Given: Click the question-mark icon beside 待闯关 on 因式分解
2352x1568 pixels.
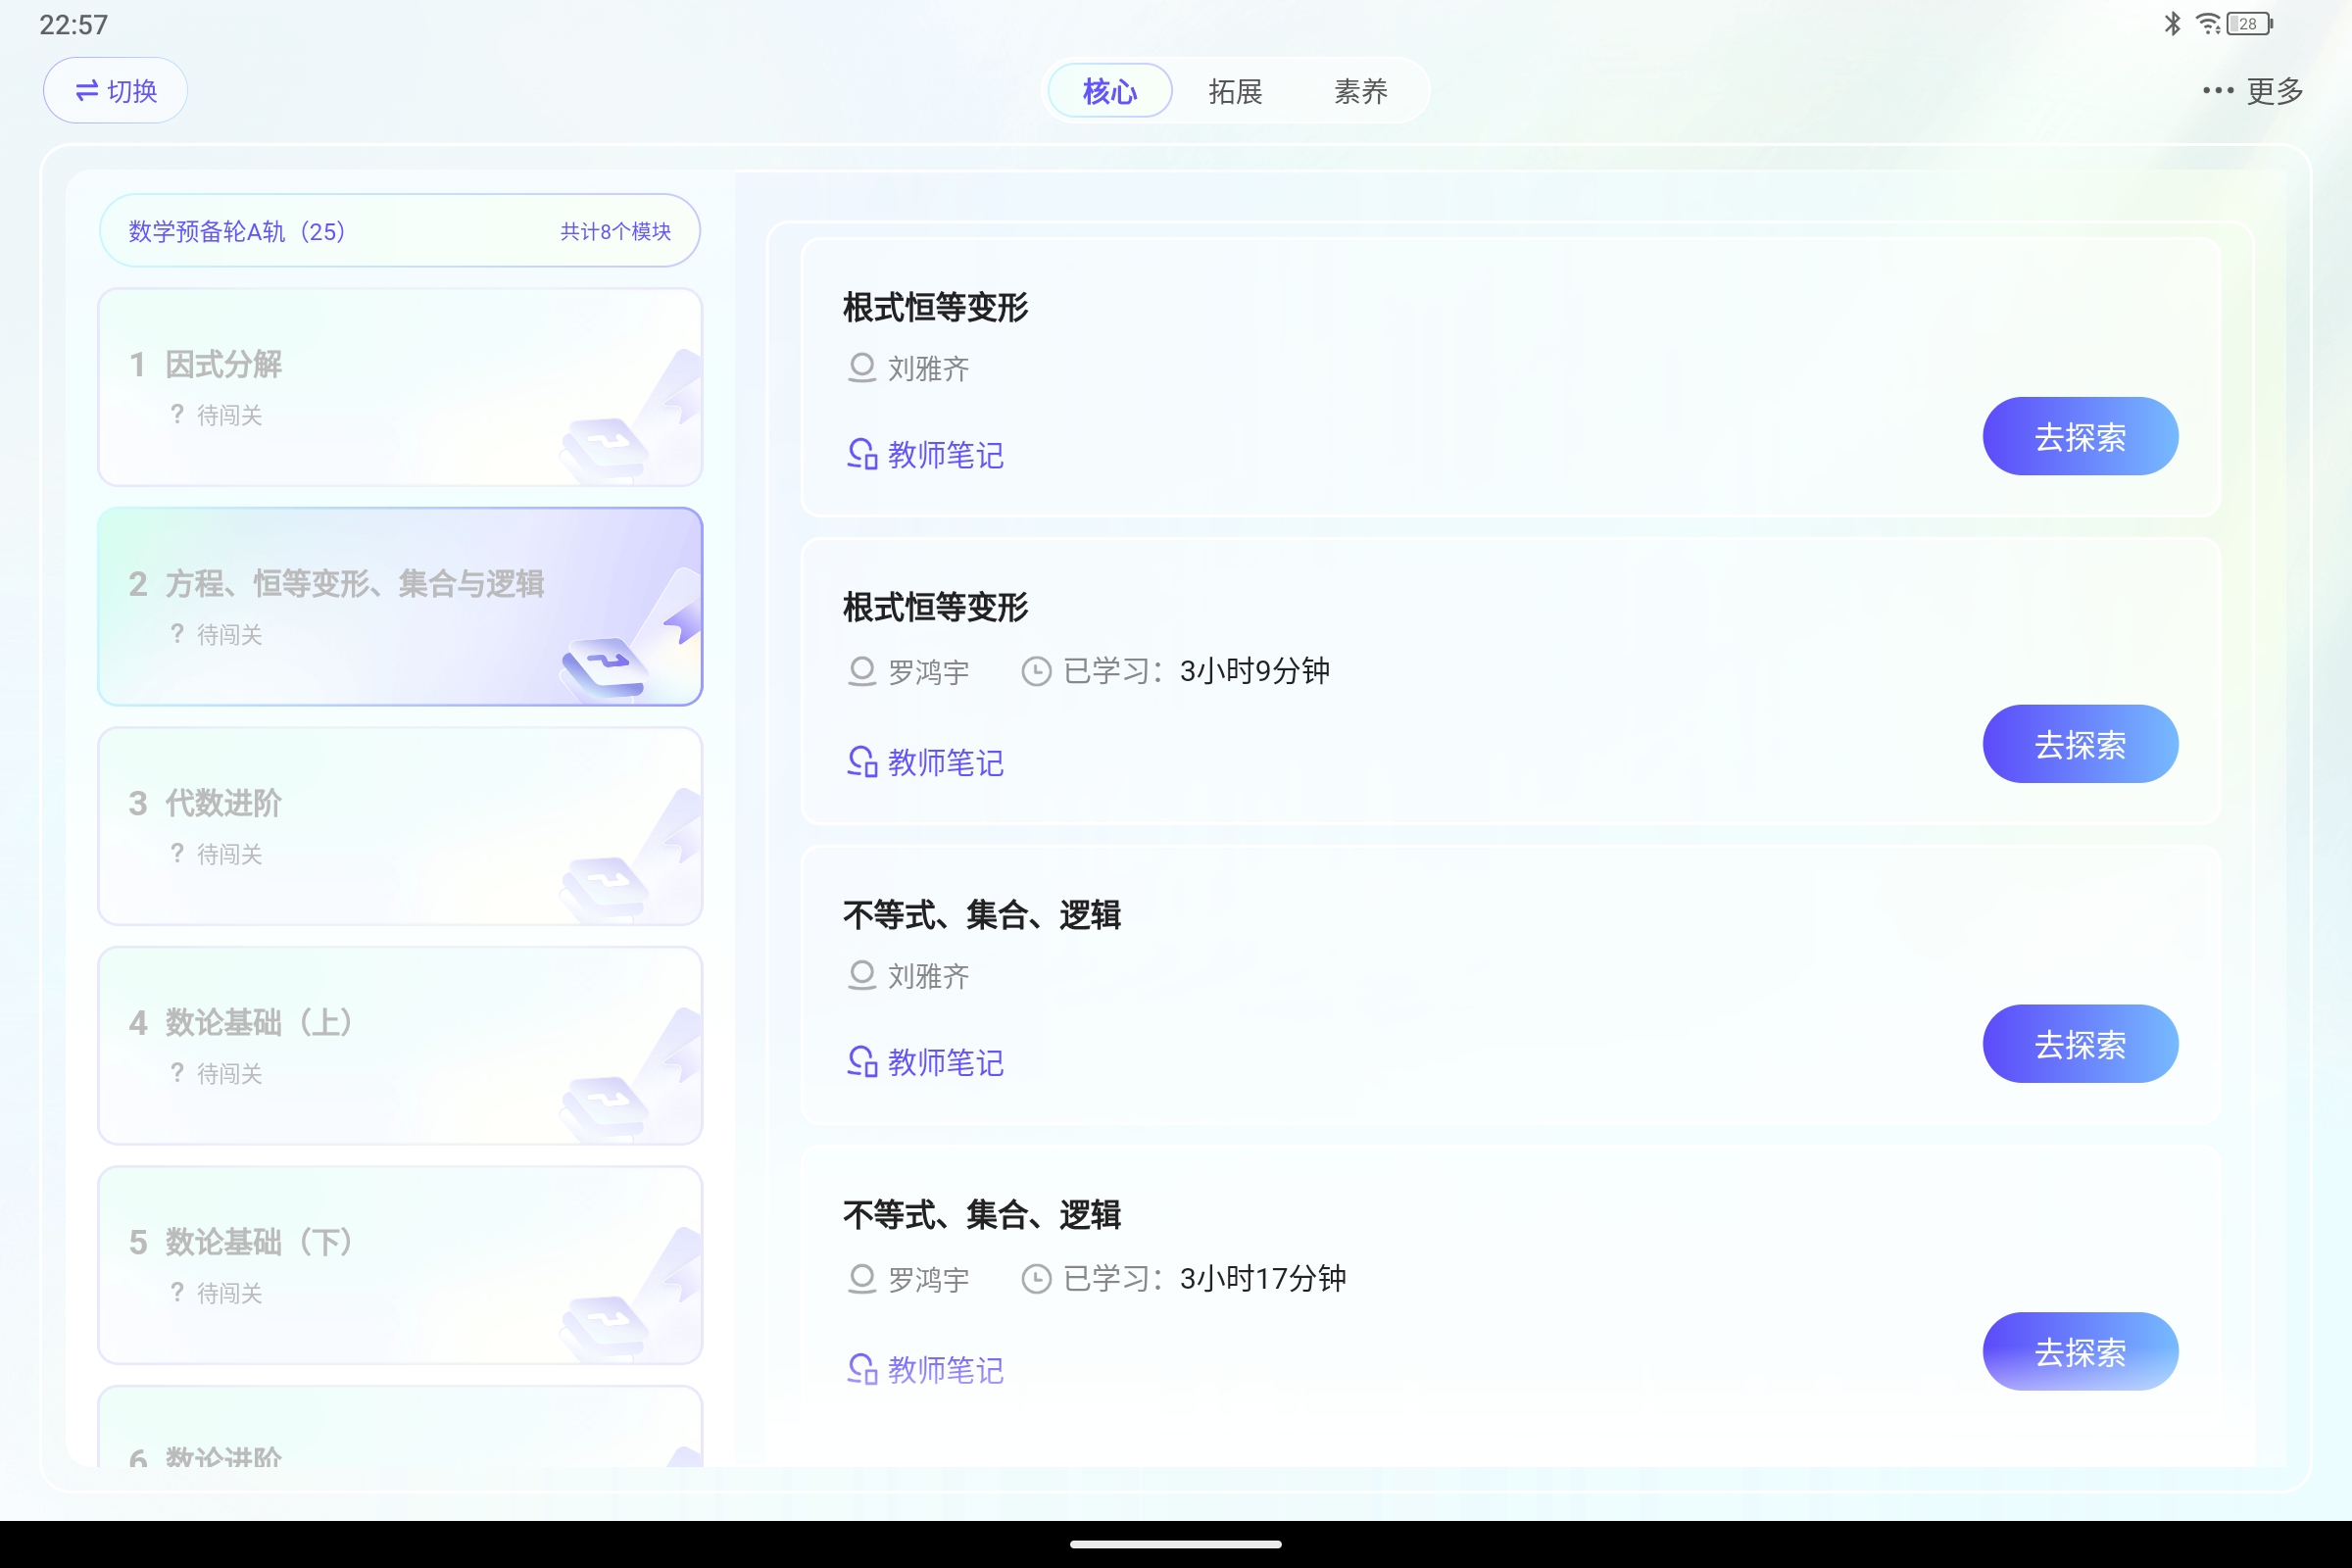Looking at the screenshot, I should 177,415.
